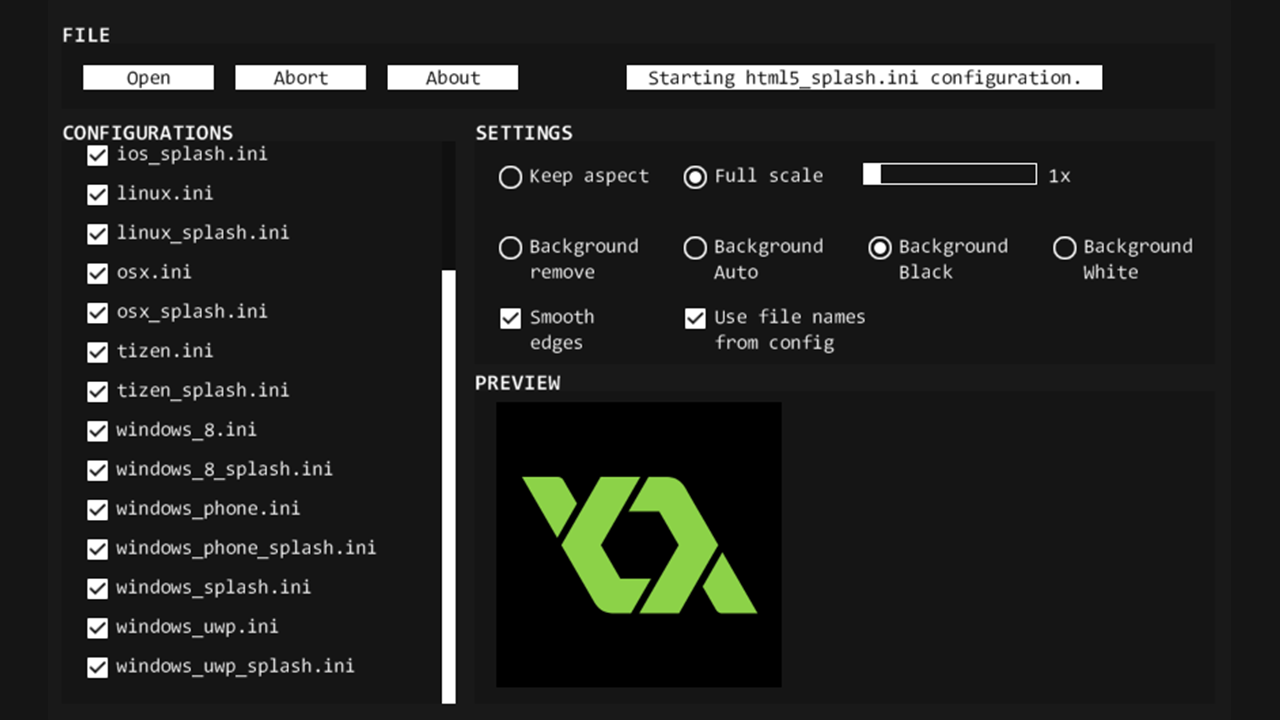Image resolution: width=1280 pixels, height=720 pixels.
Task: Select Background Black radio button
Action: [x=880, y=248]
